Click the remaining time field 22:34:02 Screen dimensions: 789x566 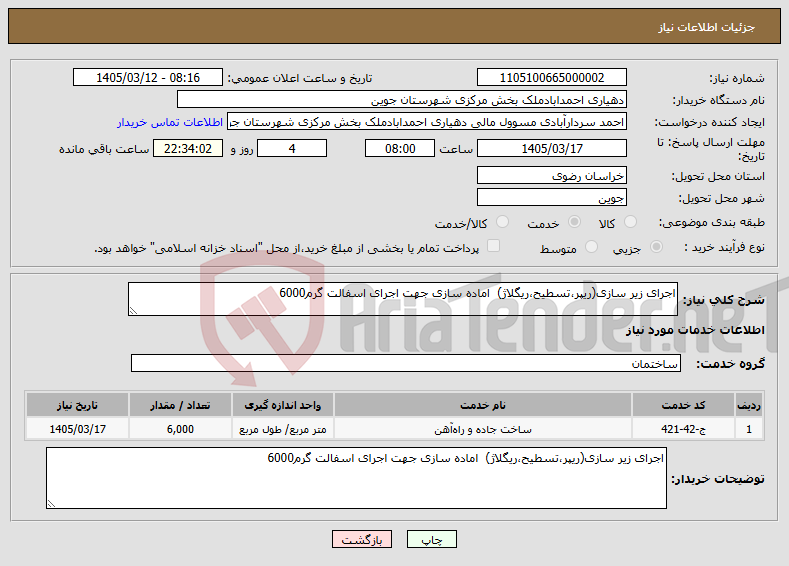[188, 148]
